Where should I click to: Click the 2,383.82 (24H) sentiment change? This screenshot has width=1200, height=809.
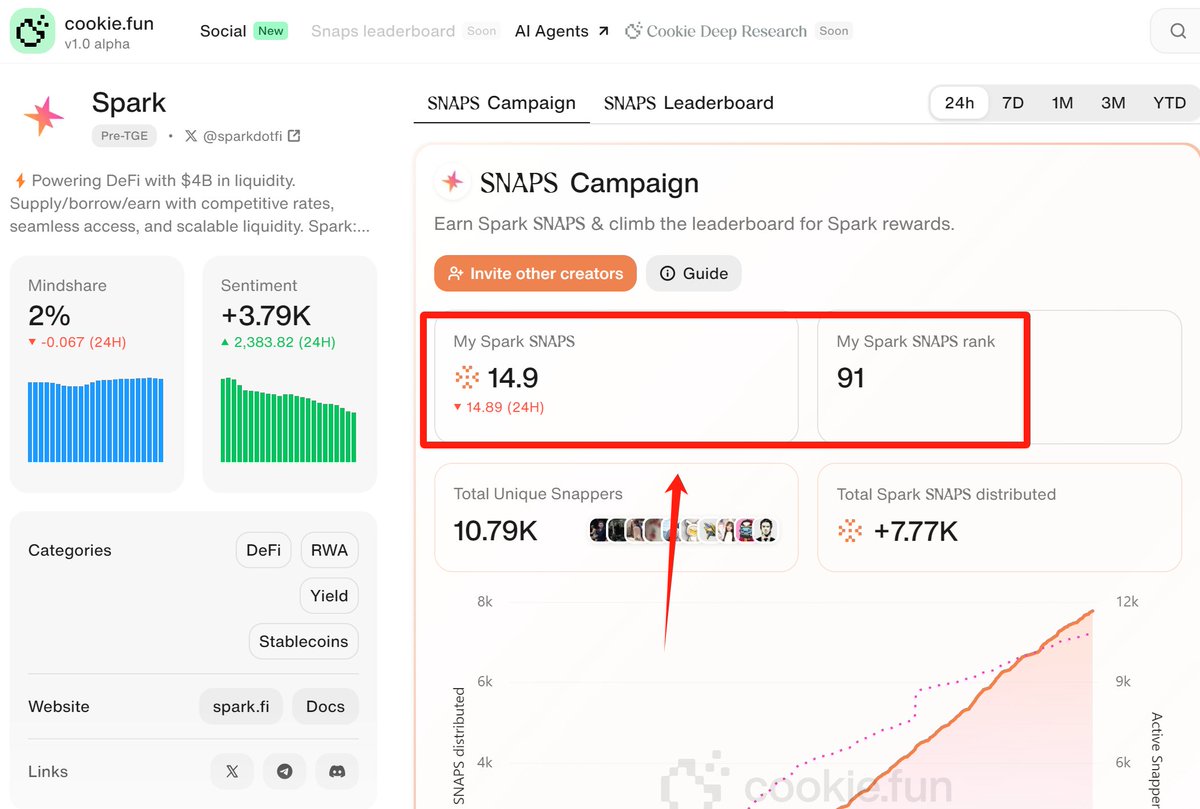(278, 342)
